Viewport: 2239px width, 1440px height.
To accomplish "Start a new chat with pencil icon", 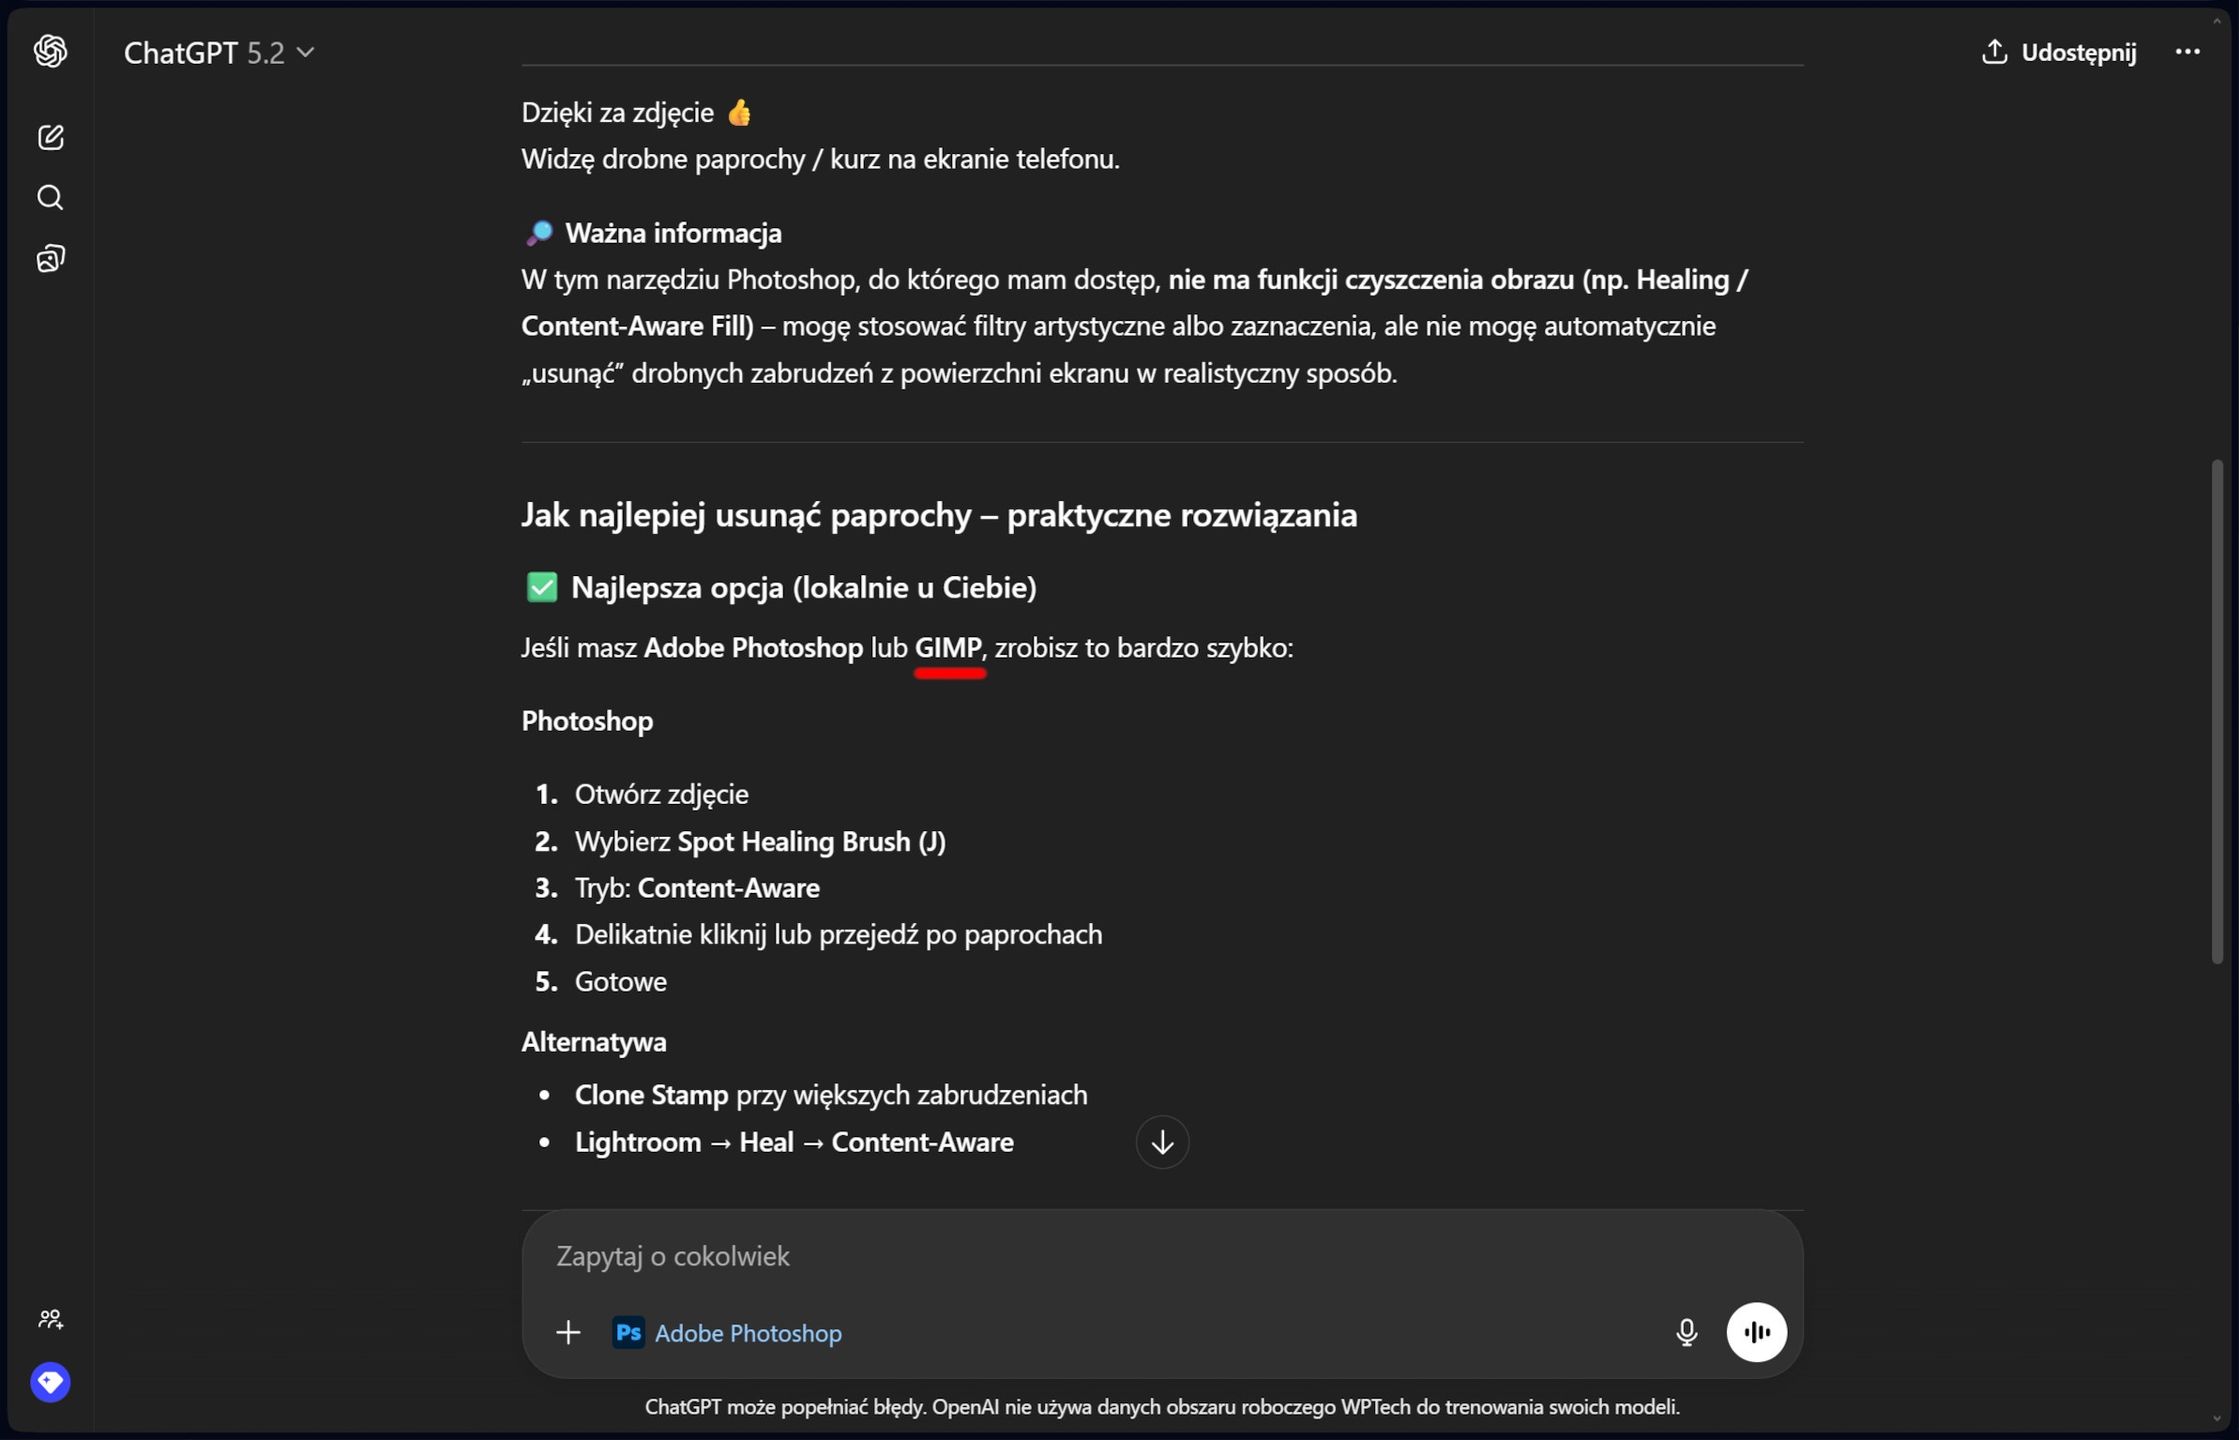I will (x=50, y=137).
